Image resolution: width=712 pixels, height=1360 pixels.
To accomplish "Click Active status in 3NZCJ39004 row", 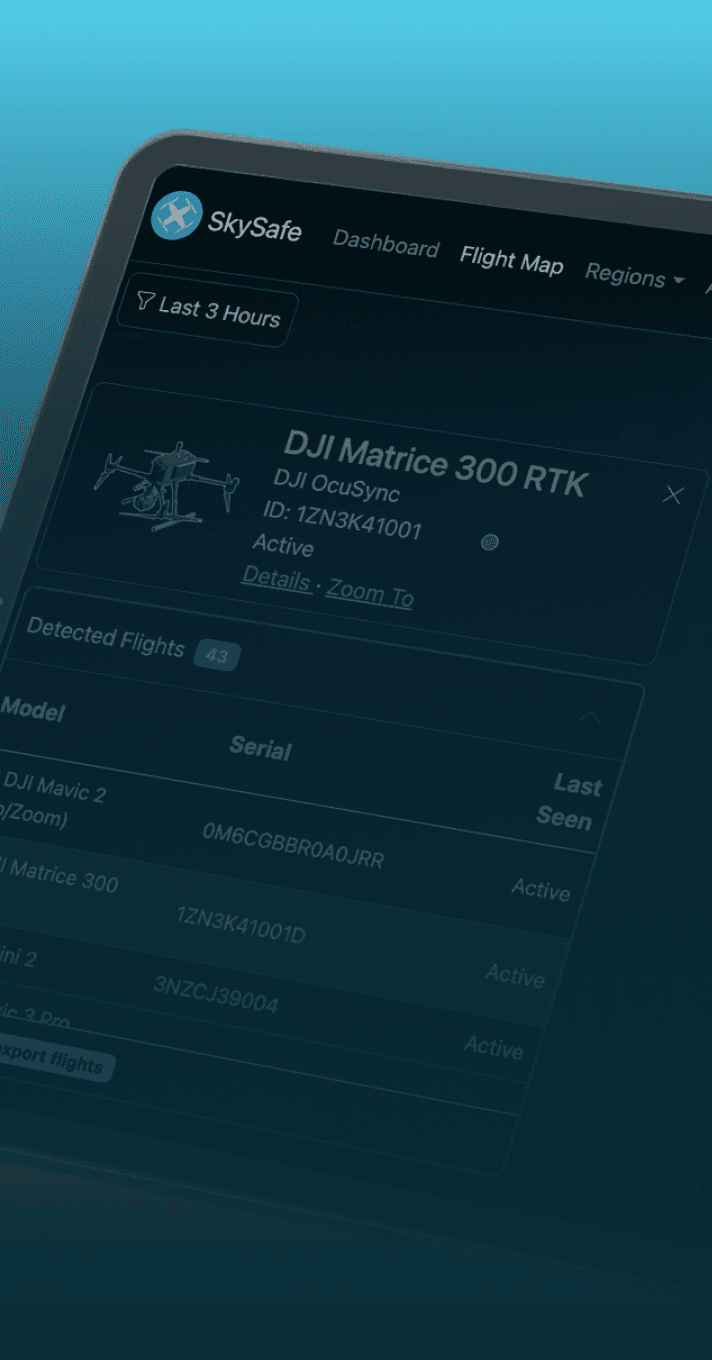I will pos(493,1046).
